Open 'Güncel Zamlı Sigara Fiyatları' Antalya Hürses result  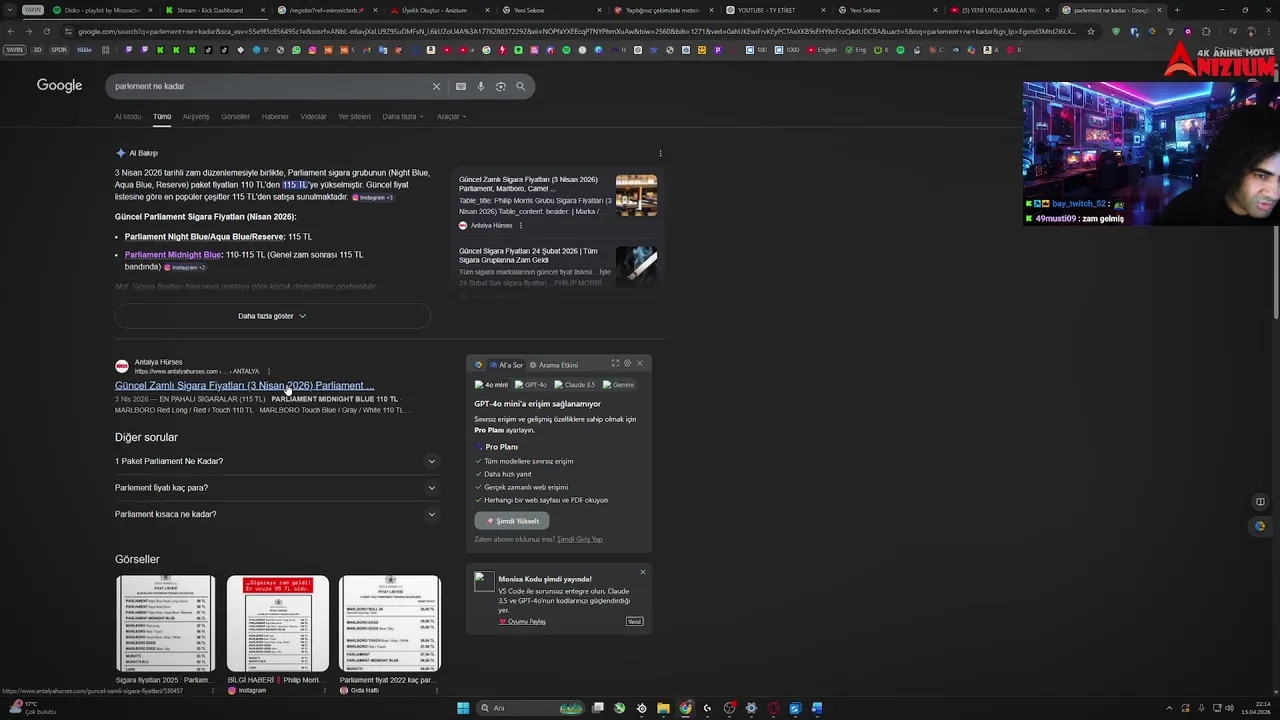point(244,386)
